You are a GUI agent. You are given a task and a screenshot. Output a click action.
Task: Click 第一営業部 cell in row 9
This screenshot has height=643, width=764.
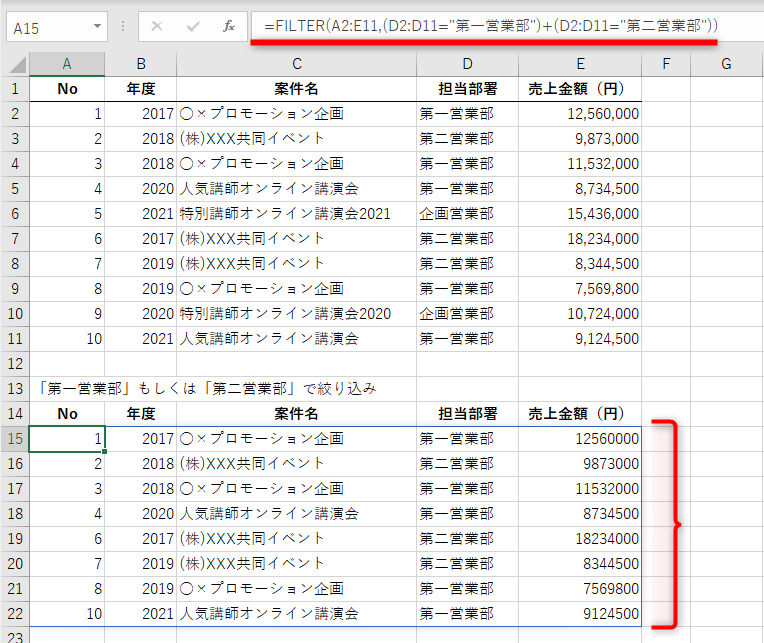[467, 289]
